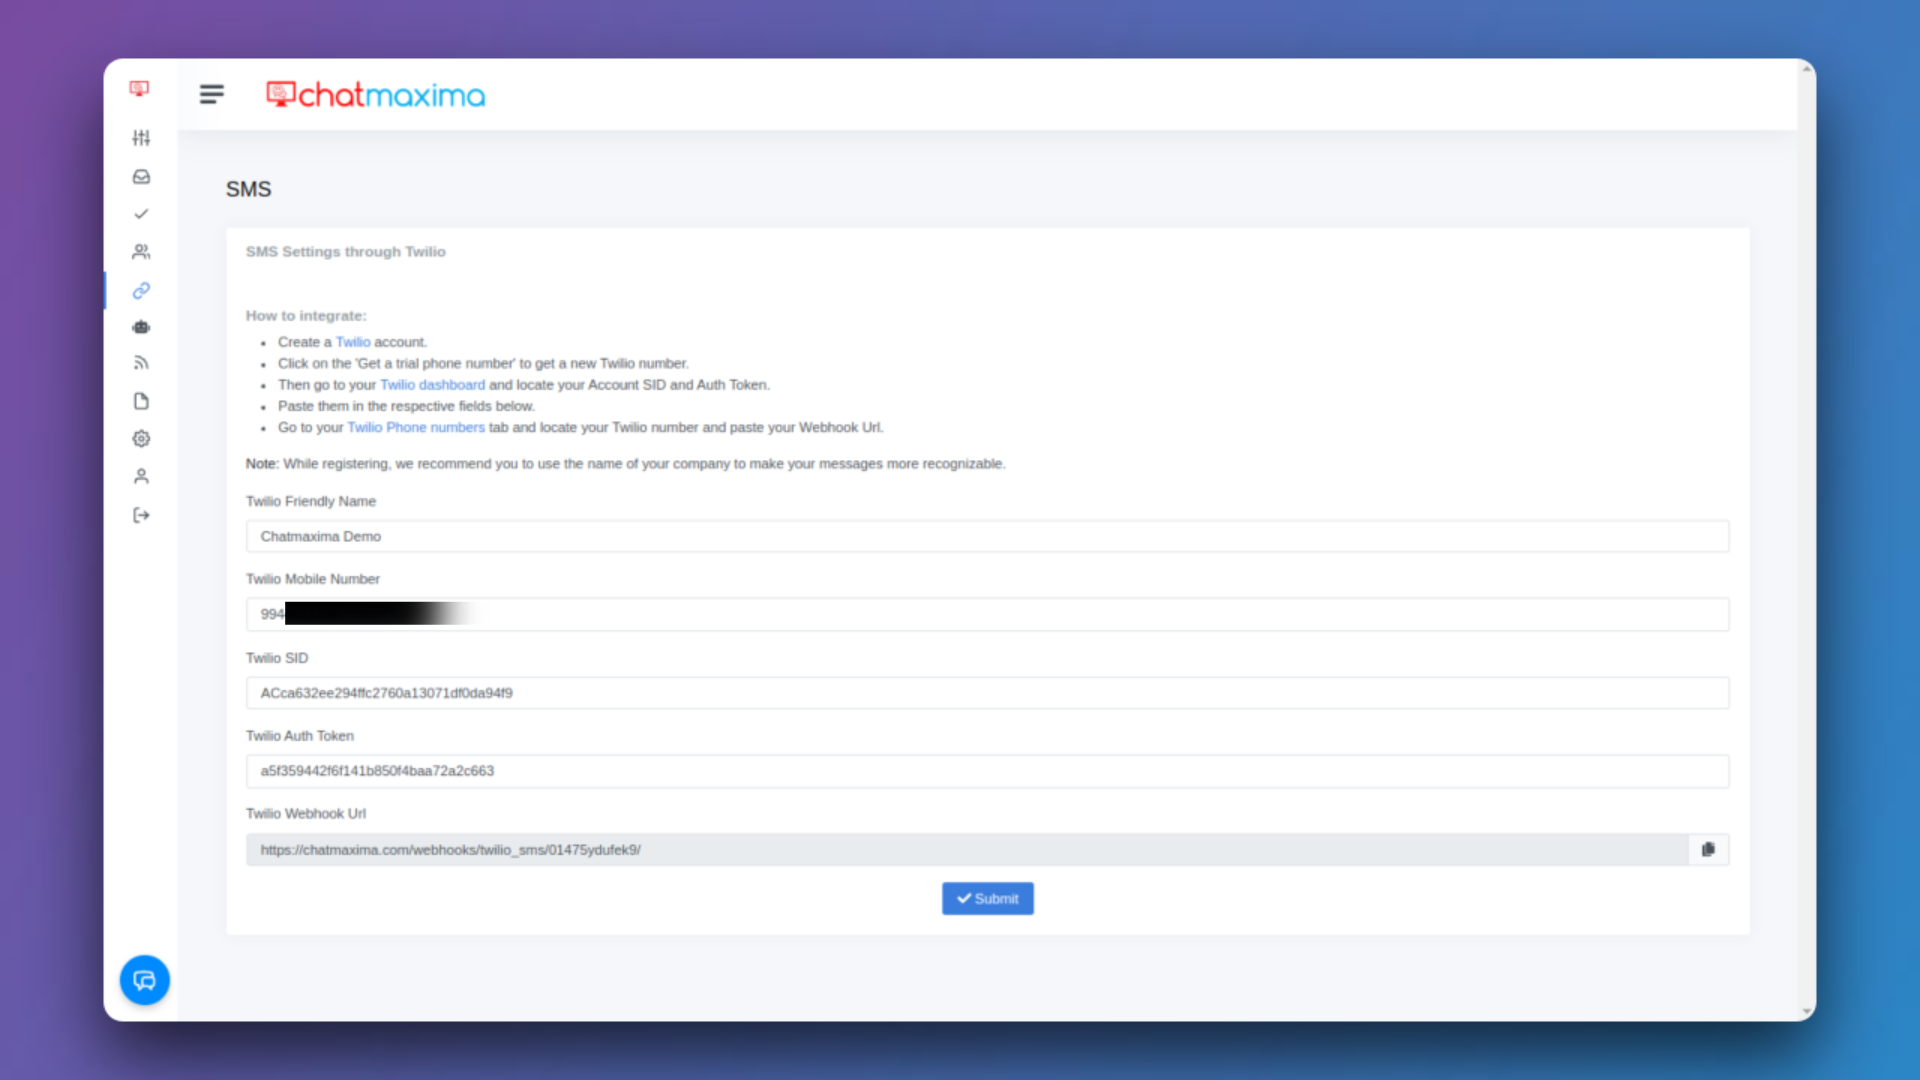The width and height of the screenshot is (1920, 1080).
Task: Select the integrations link icon in sidebar
Action: point(141,290)
